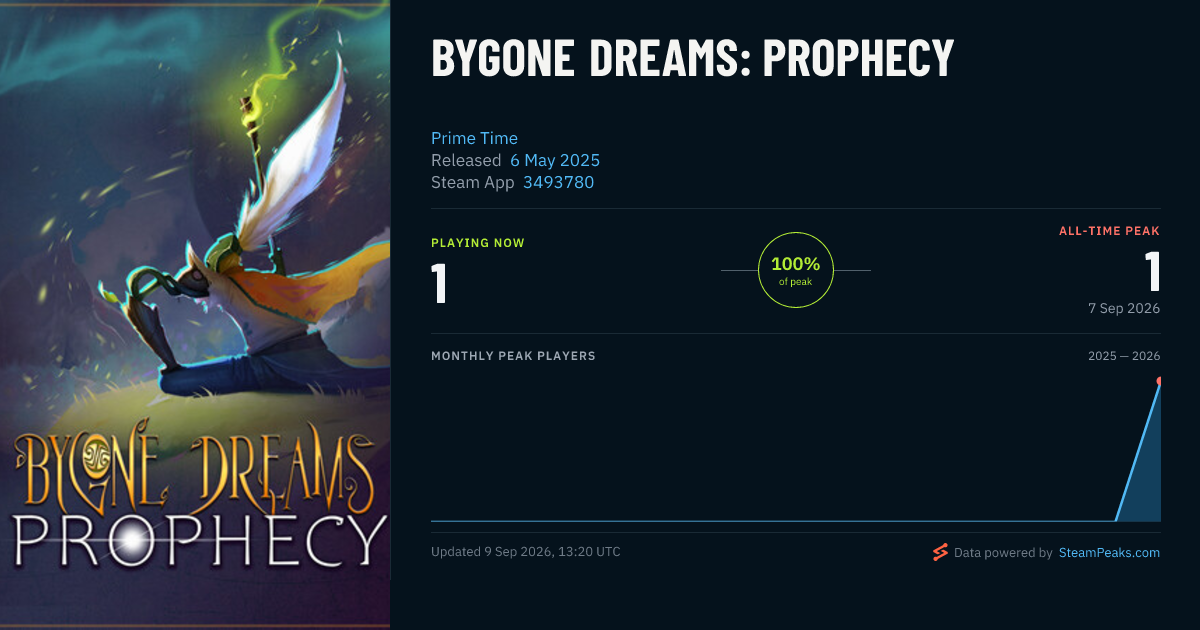Click the Playing Now count
The image size is (1200, 630).
(439, 283)
